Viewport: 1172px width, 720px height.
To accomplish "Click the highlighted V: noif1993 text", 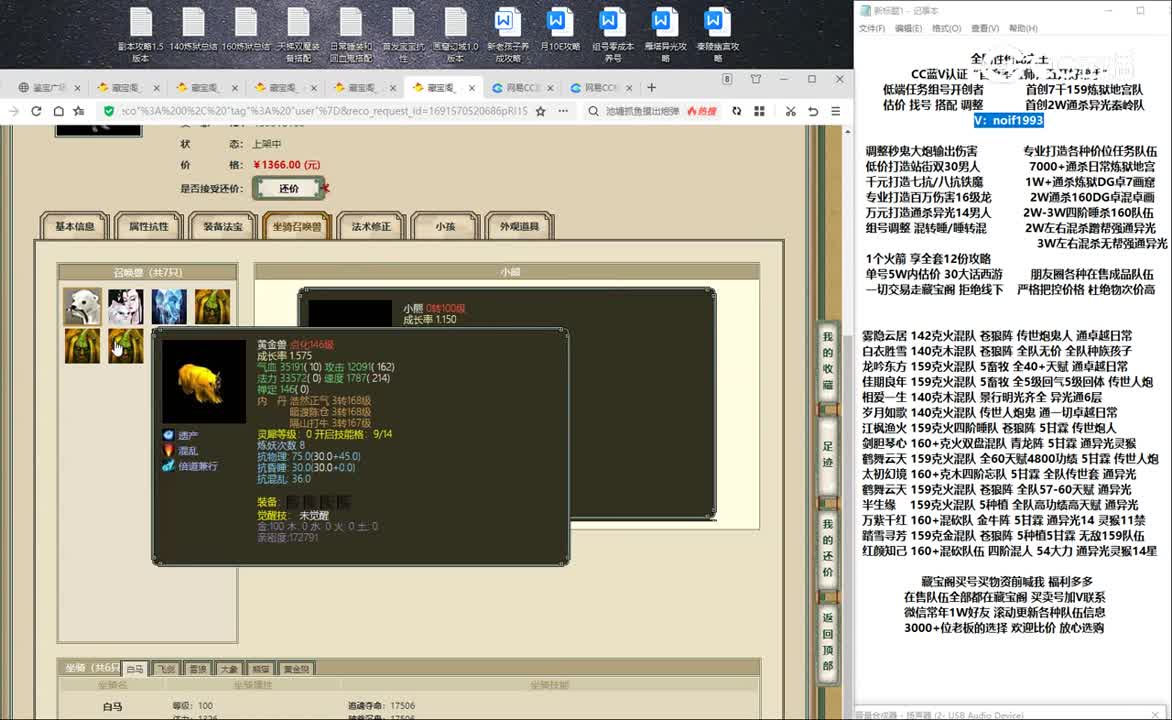I will pos(1008,120).
